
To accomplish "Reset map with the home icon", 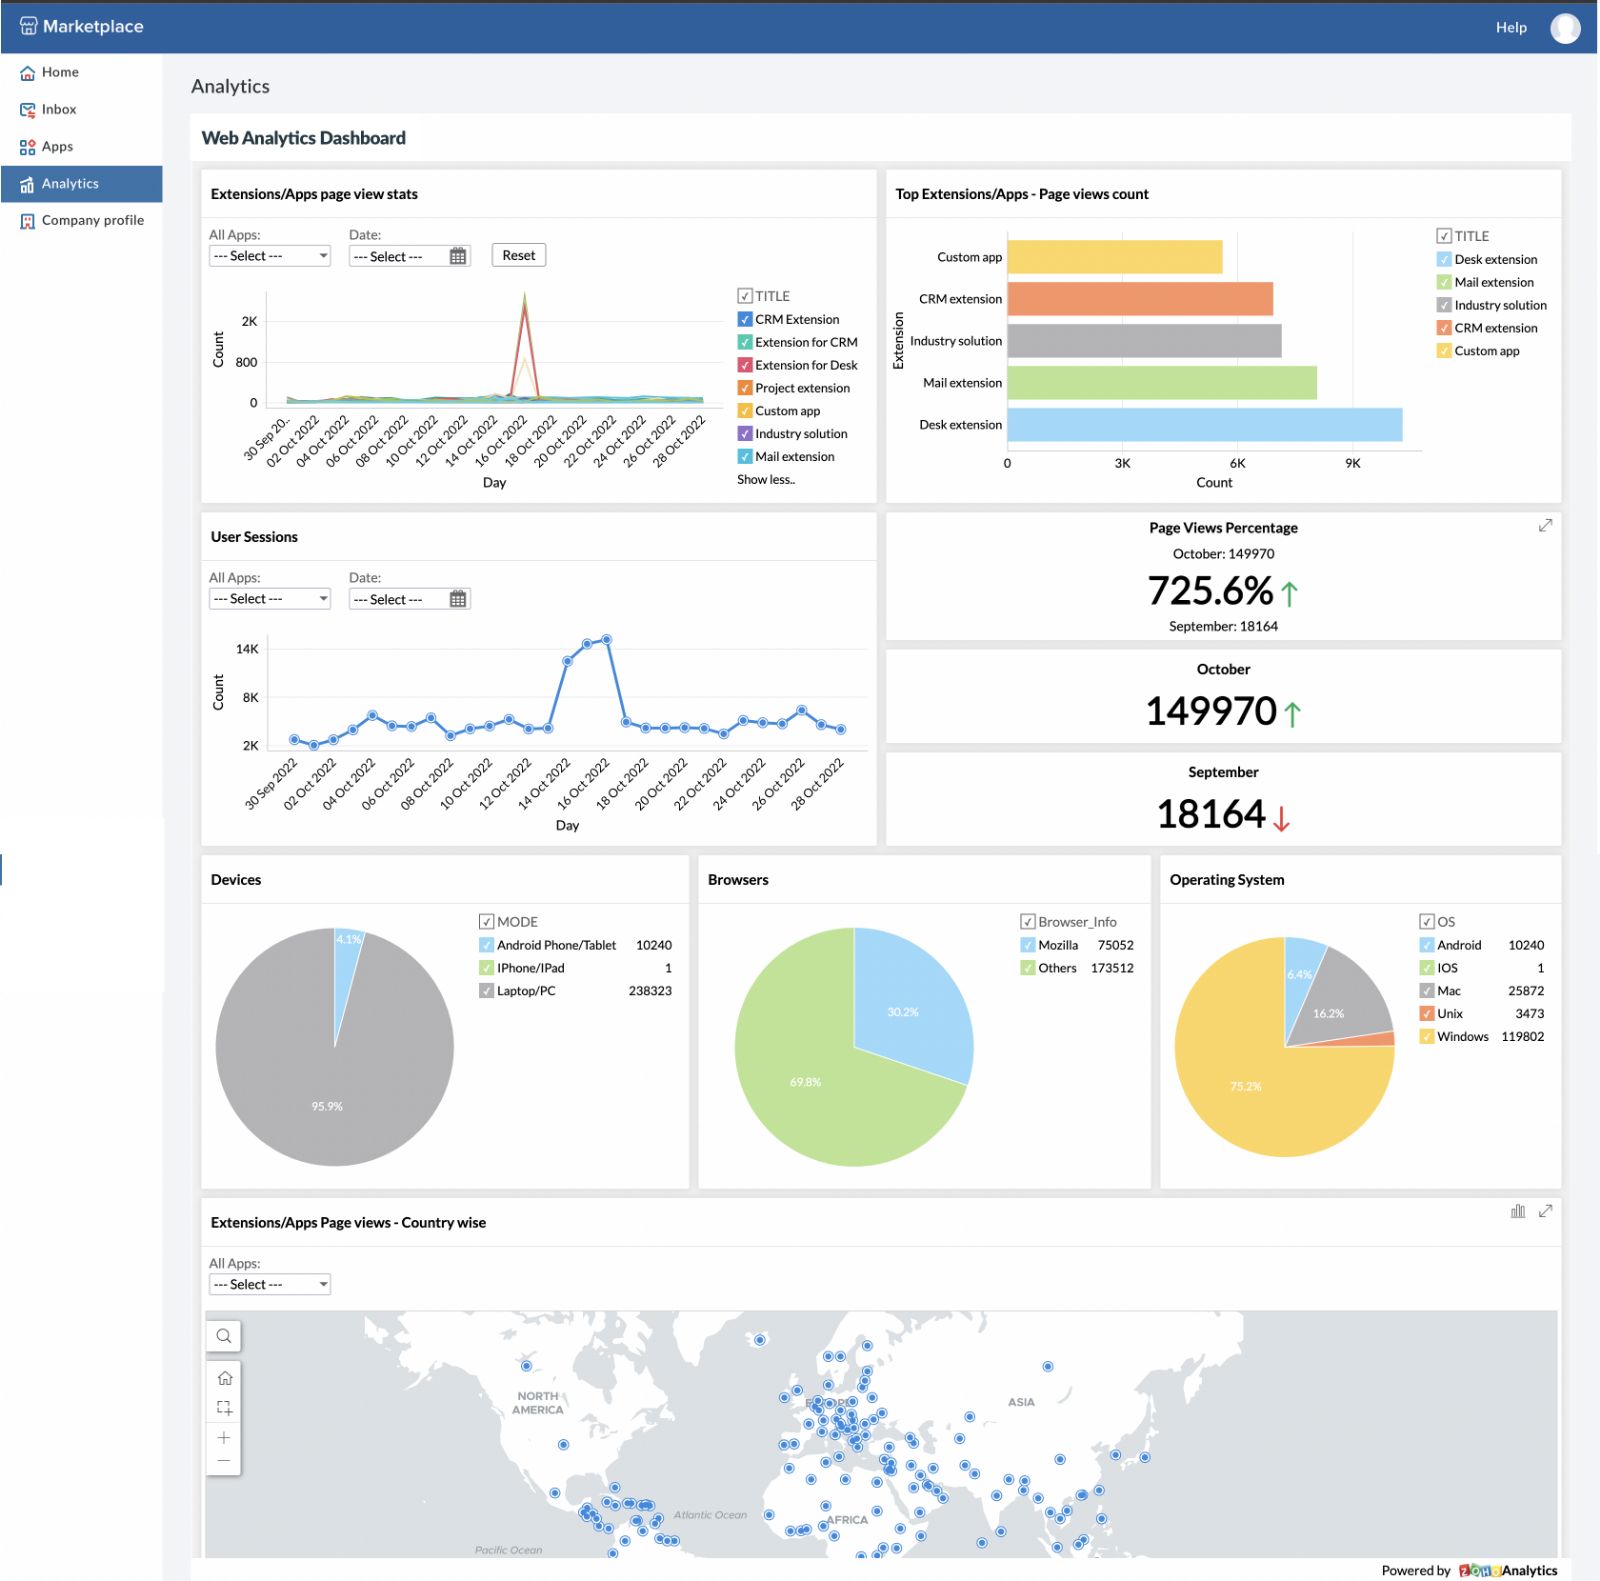I will click(x=224, y=1378).
